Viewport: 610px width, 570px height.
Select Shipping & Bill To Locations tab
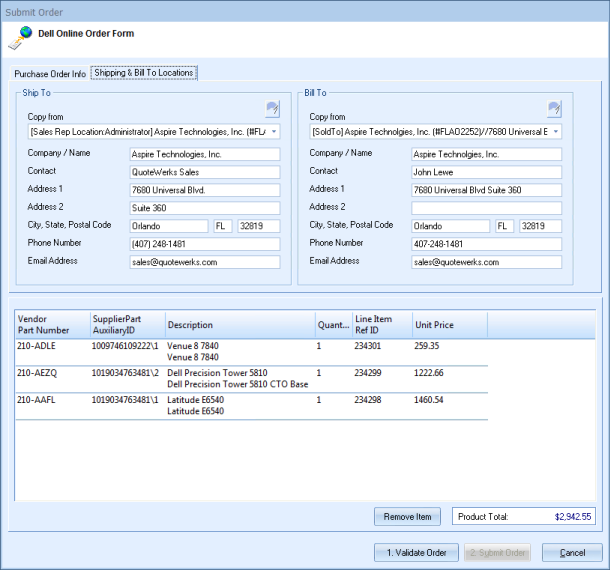pyautogui.click(x=144, y=73)
